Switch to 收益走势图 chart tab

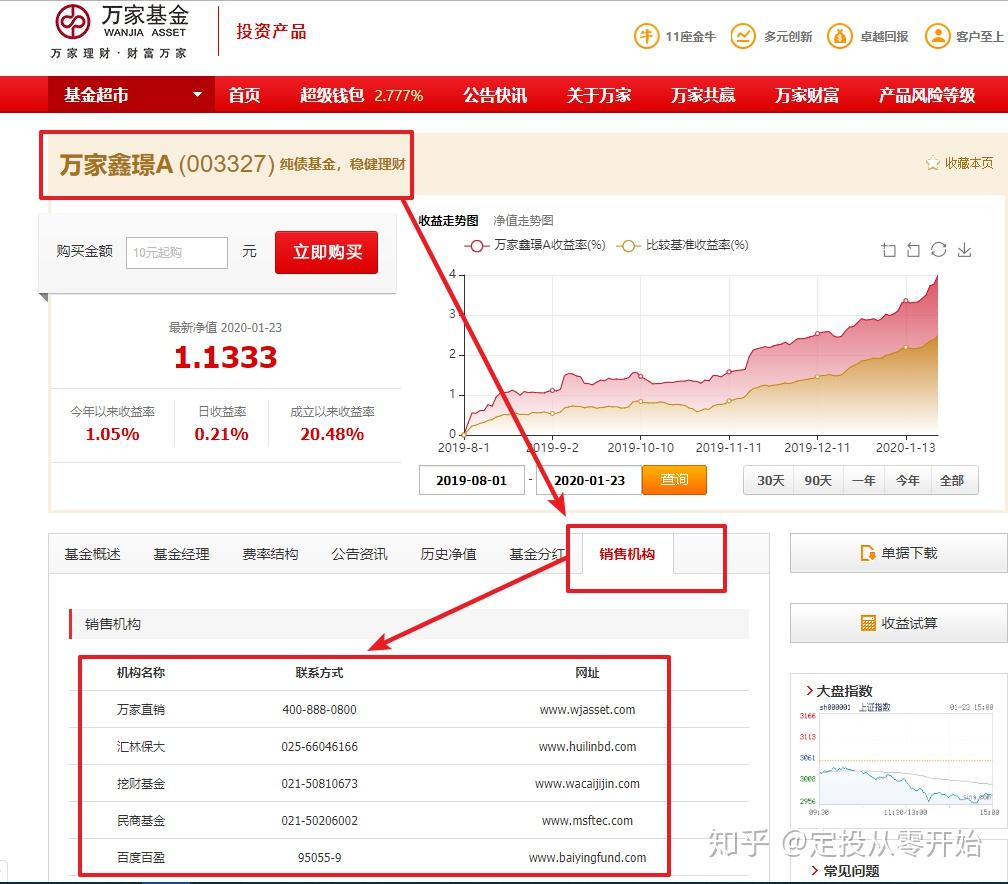449,221
